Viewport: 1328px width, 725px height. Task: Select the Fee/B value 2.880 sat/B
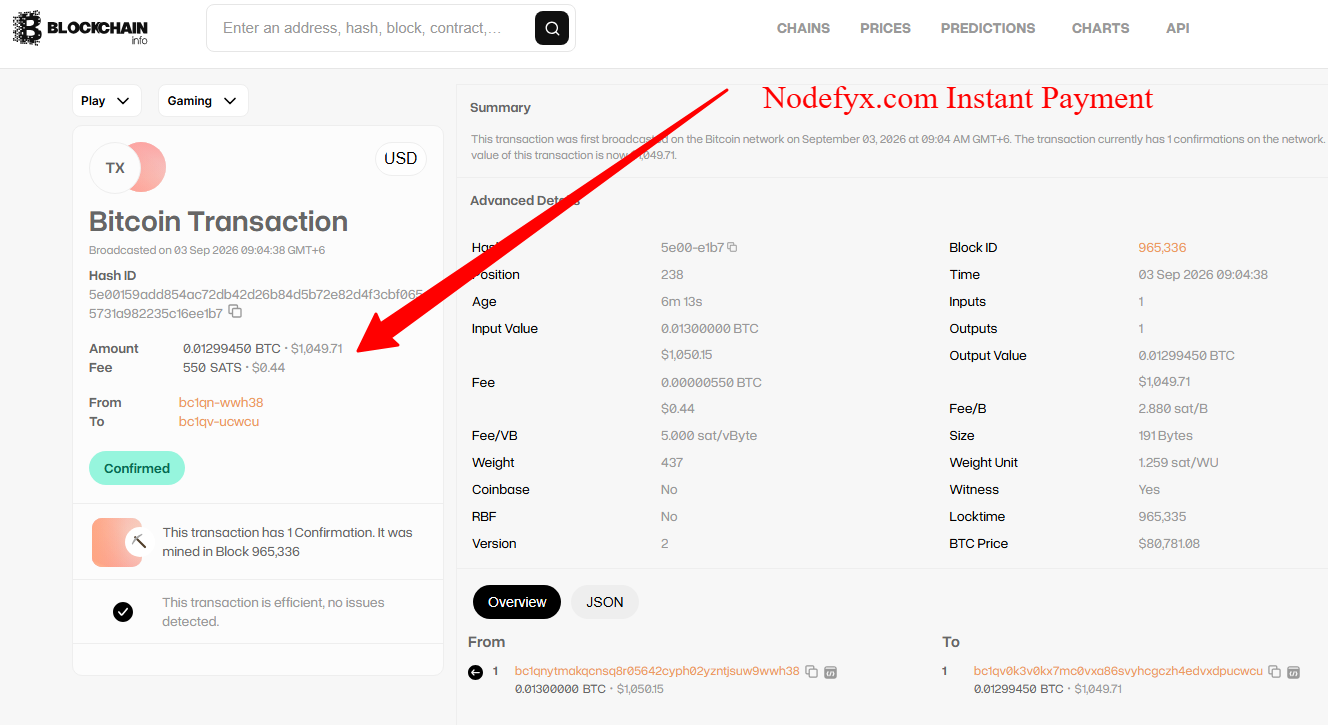[1173, 408]
